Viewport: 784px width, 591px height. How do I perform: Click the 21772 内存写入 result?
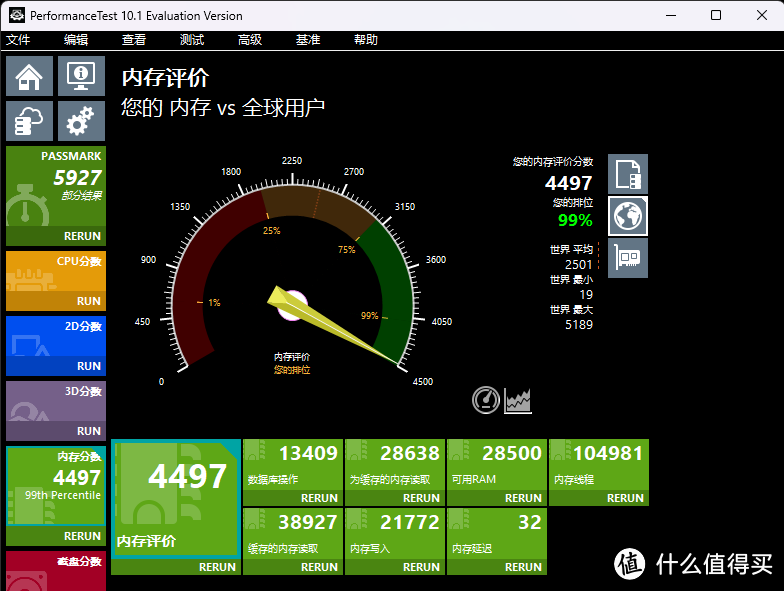pos(395,534)
